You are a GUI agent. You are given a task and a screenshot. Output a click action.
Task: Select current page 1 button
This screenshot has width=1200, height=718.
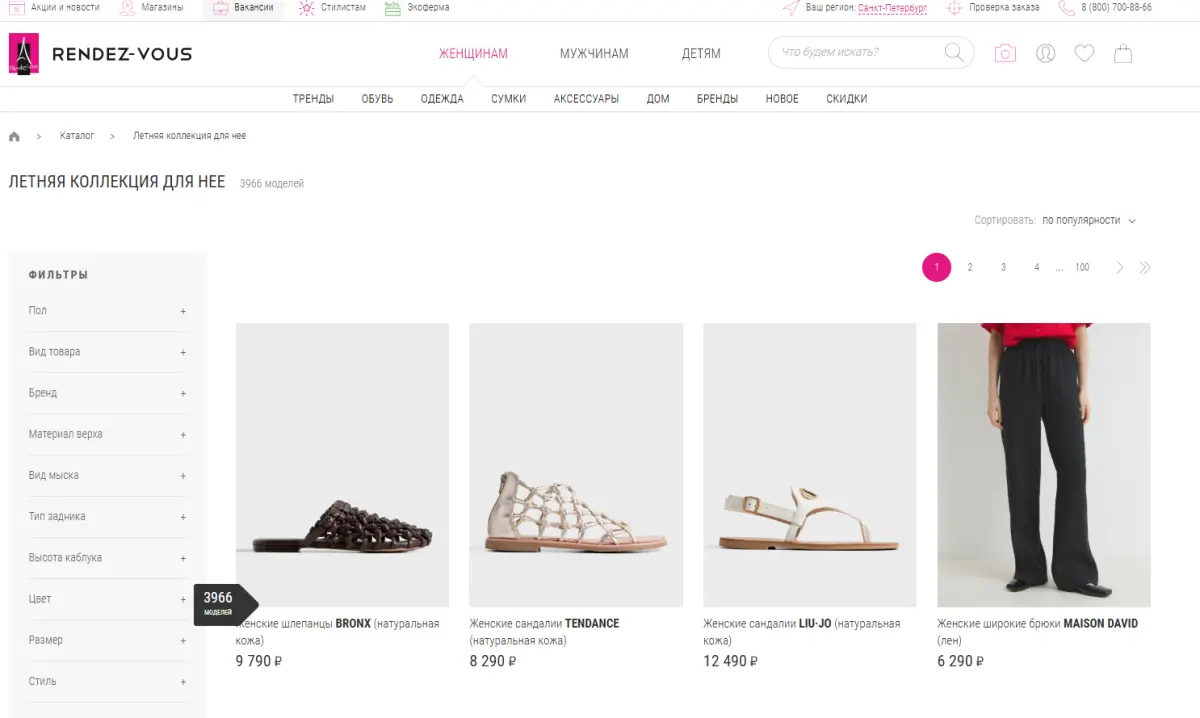click(936, 267)
